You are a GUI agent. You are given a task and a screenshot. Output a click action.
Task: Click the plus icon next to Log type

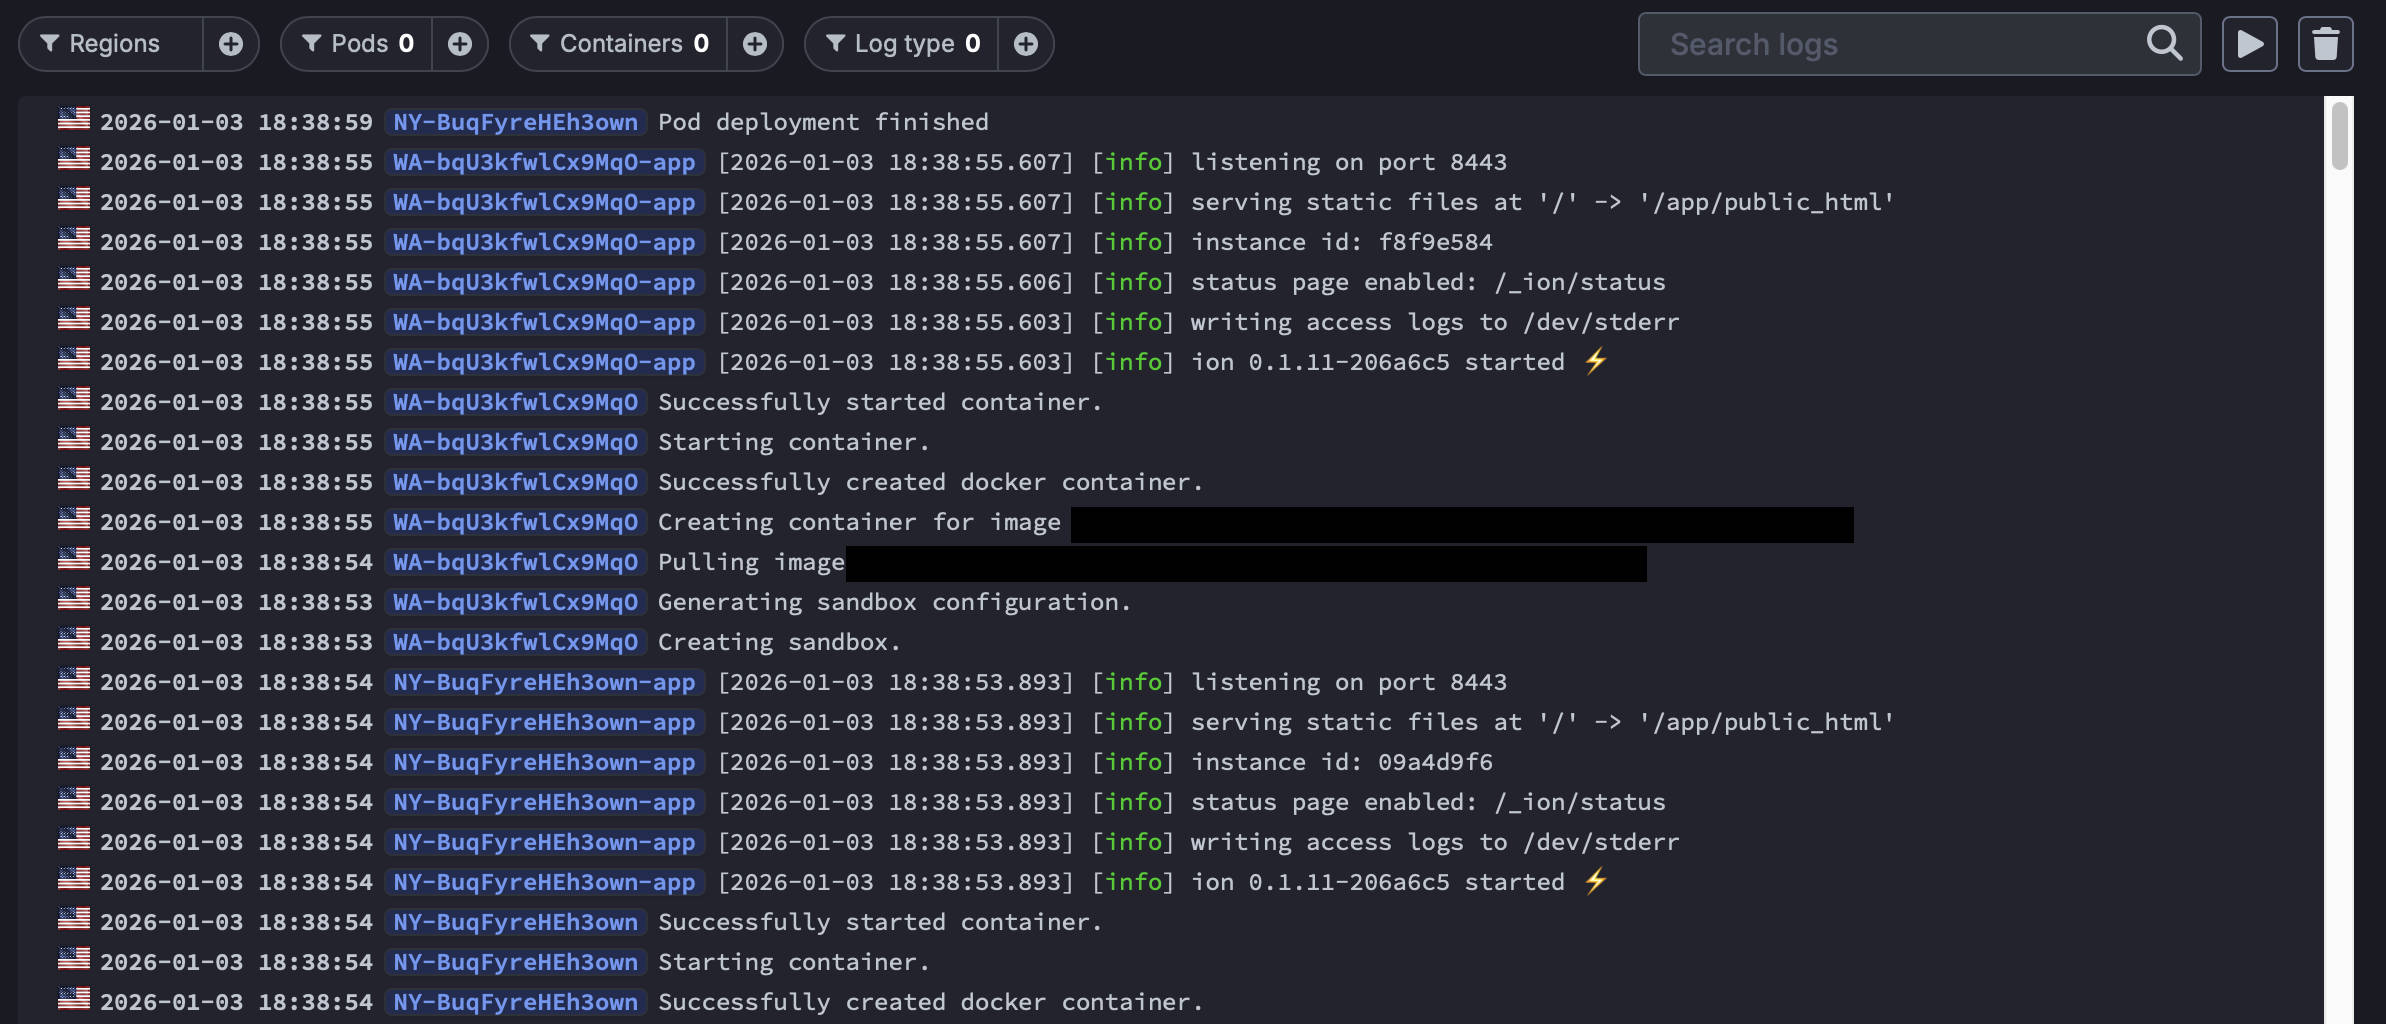click(x=1026, y=44)
